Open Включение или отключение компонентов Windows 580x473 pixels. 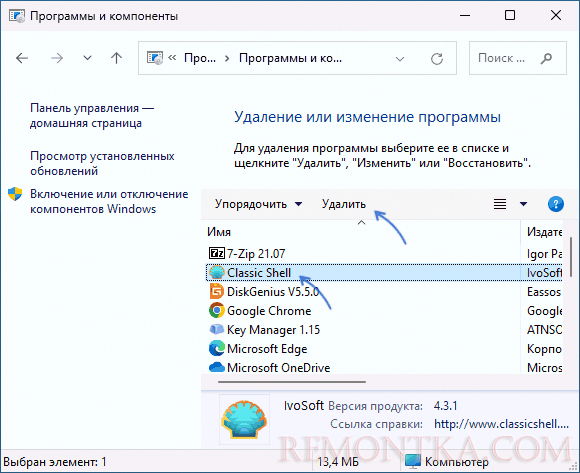tap(109, 201)
